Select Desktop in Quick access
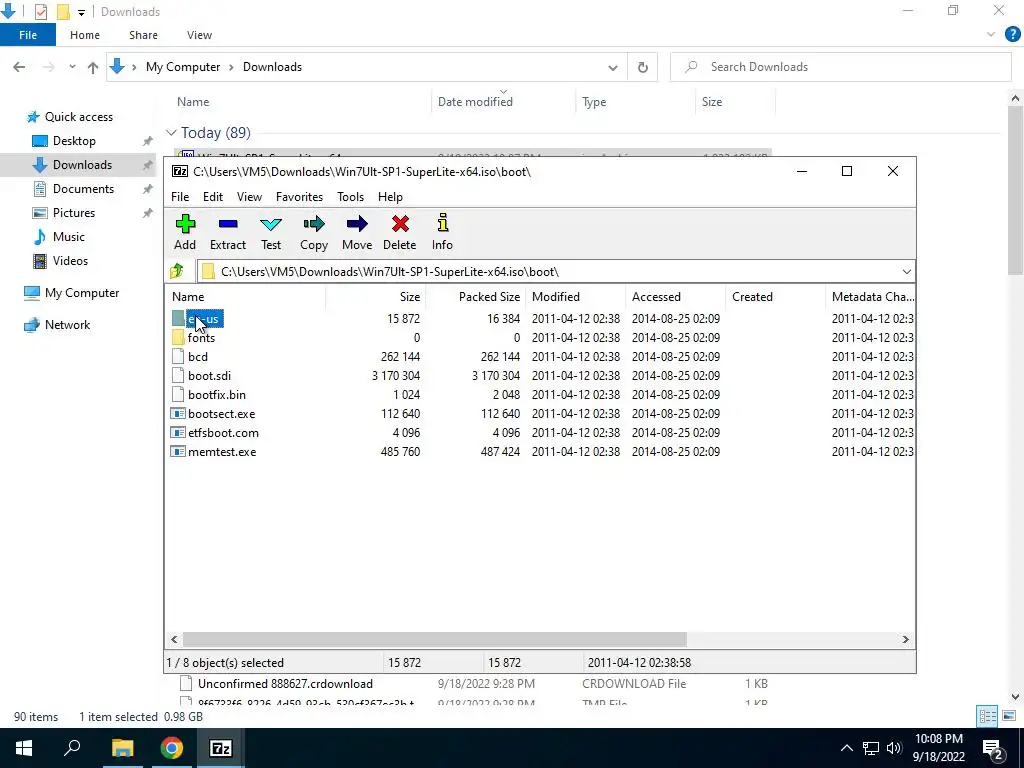The height and width of the screenshot is (768, 1024). [x=74, y=141]
